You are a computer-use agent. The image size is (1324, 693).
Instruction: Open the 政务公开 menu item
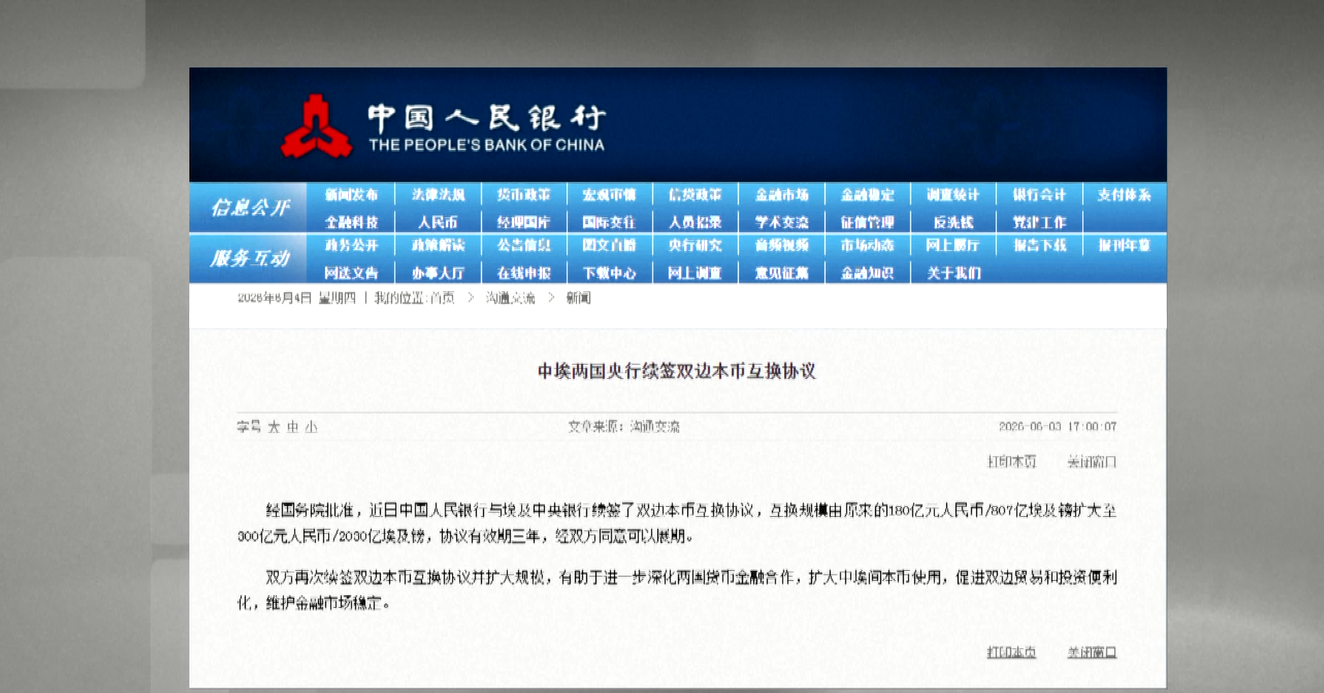click(x=351, y=245)
